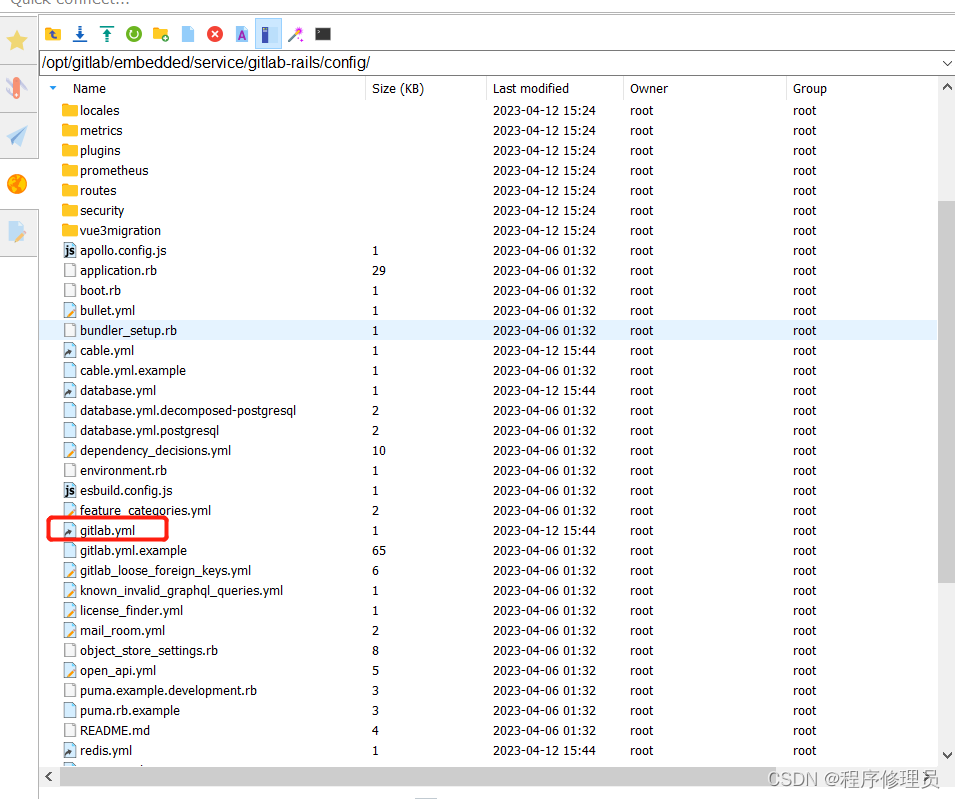Click the magic wand toolbar icon
Viewport: 955px width, 799px height.
(296, 34)
